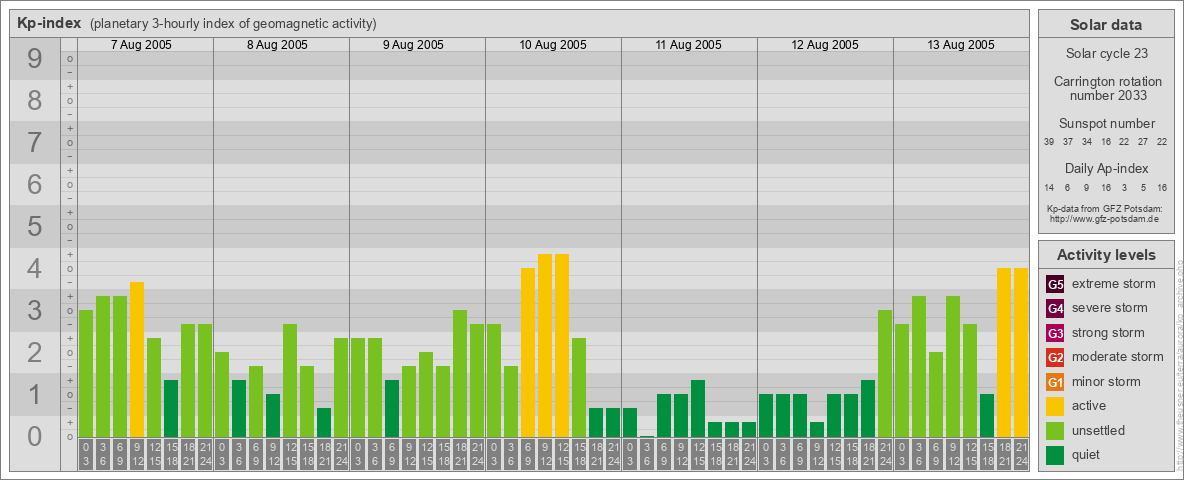1184x480 pixels.
Task: Click the Solar cycle 23 text
Action: point(1105,54)
